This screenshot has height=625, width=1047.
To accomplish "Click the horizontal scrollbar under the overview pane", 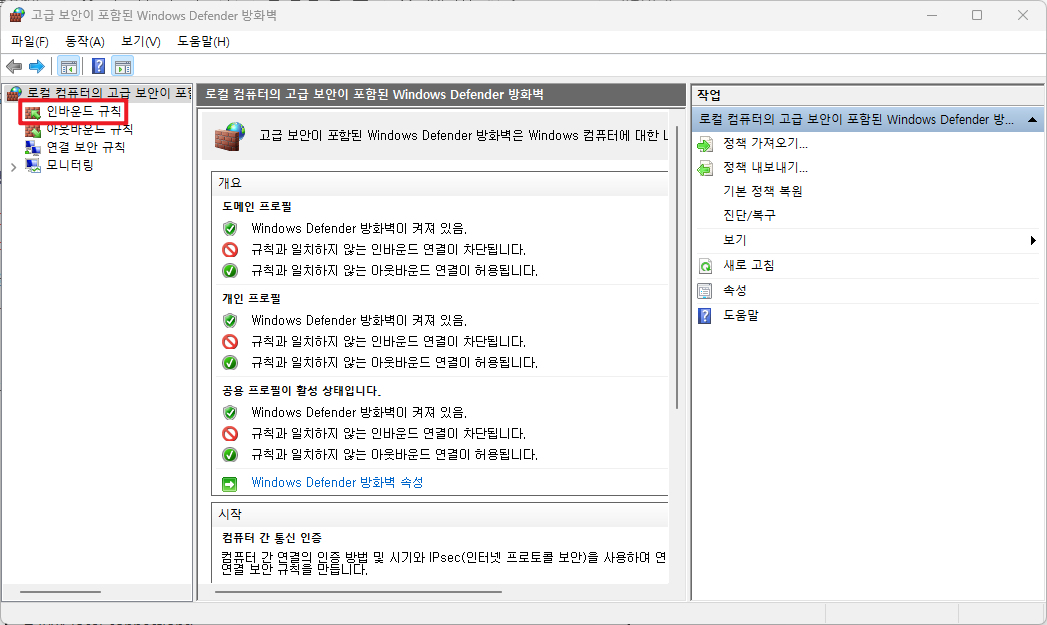I will tap(358, 592).
